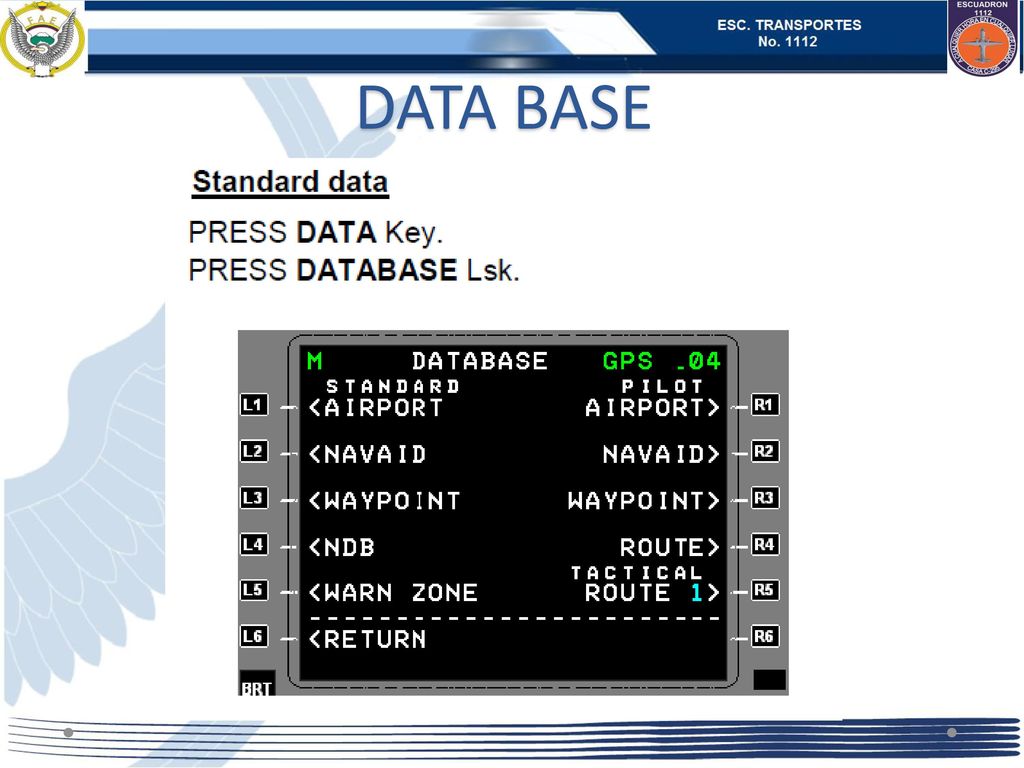Select the pilot WAYPOINT> entry

pos(644,501)
